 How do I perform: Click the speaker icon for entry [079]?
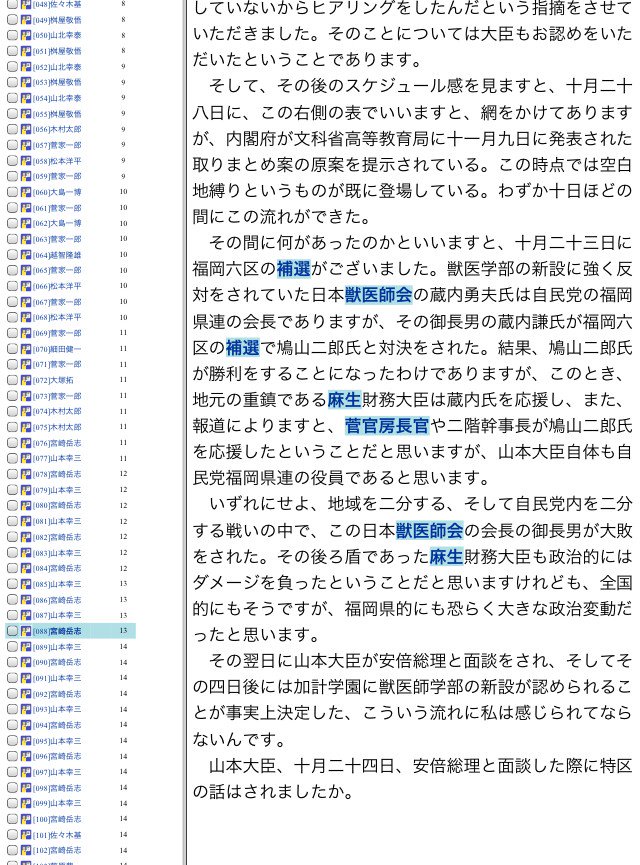tap(26, 490)
